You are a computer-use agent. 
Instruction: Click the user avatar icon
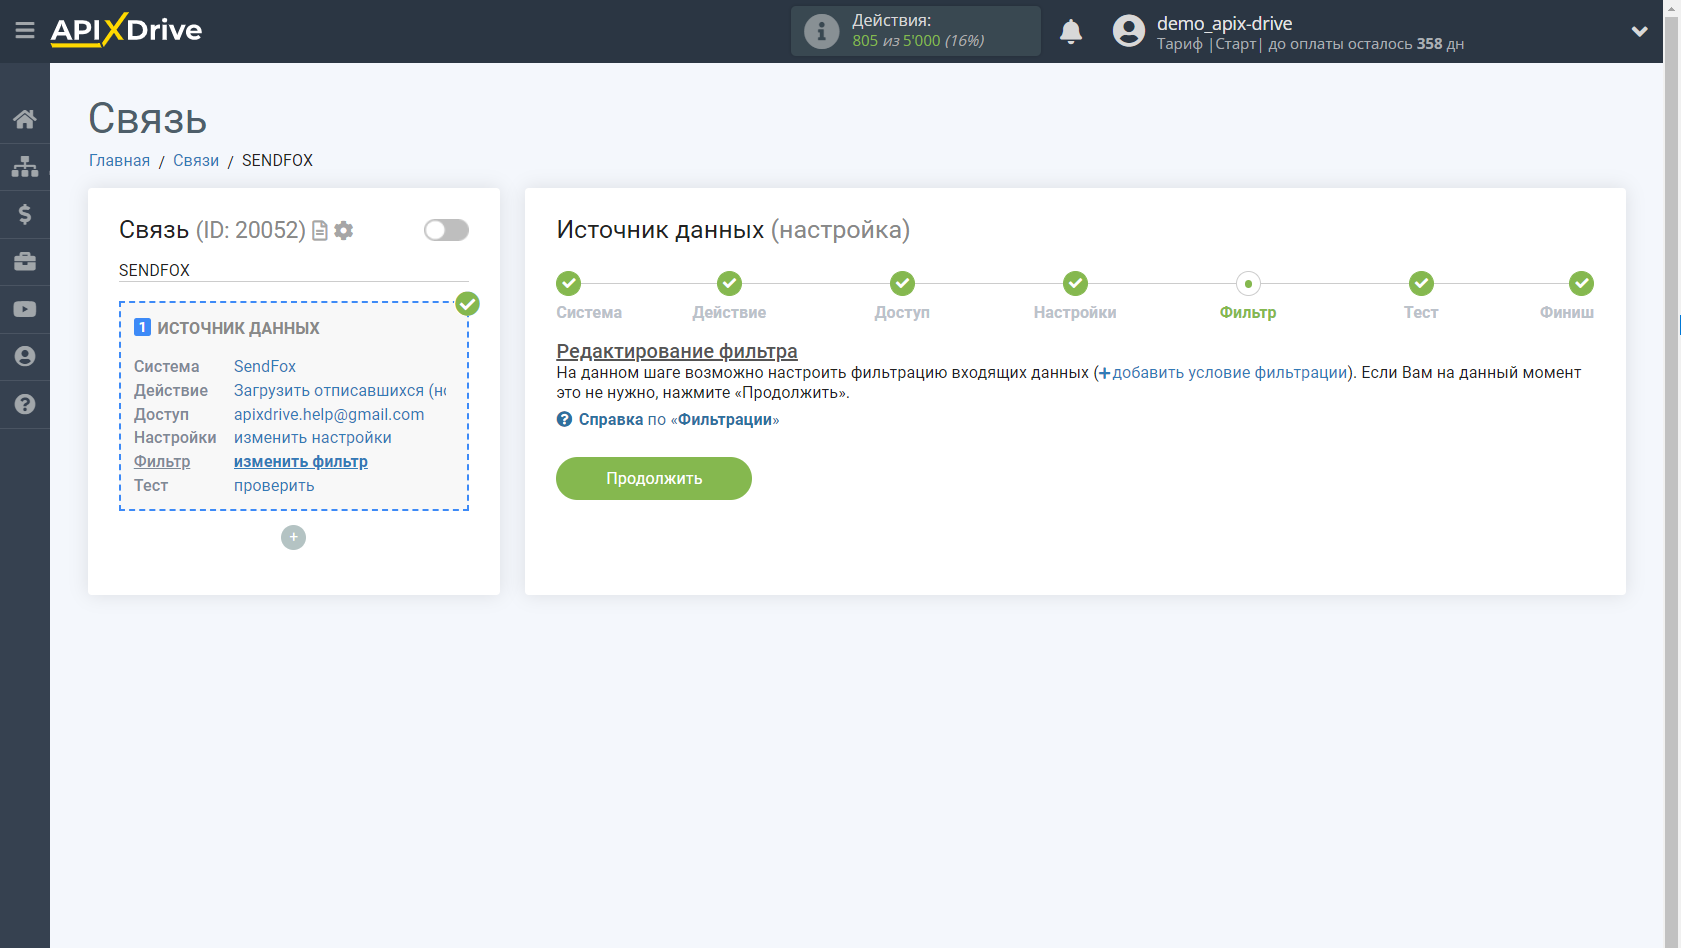[1128, 31]
